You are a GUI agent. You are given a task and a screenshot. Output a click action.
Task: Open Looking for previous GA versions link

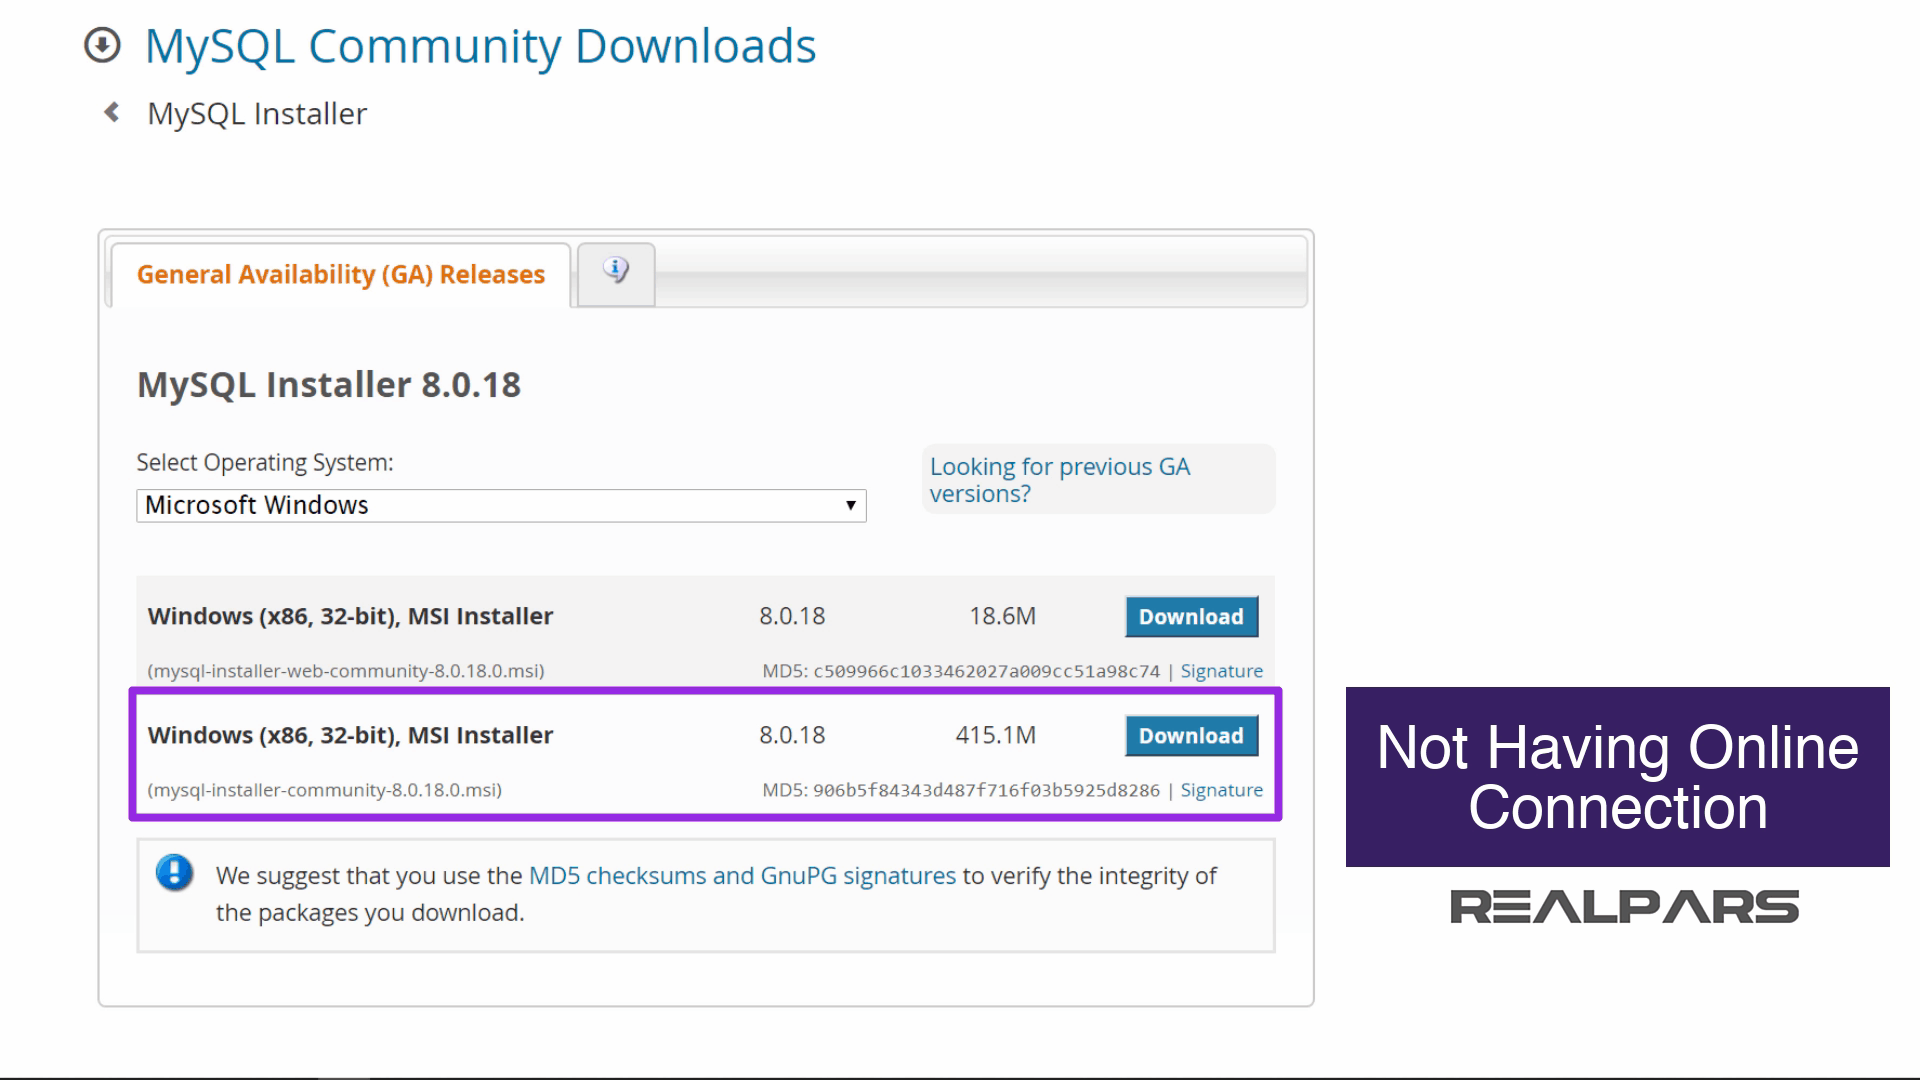[x=1059, y=480]
